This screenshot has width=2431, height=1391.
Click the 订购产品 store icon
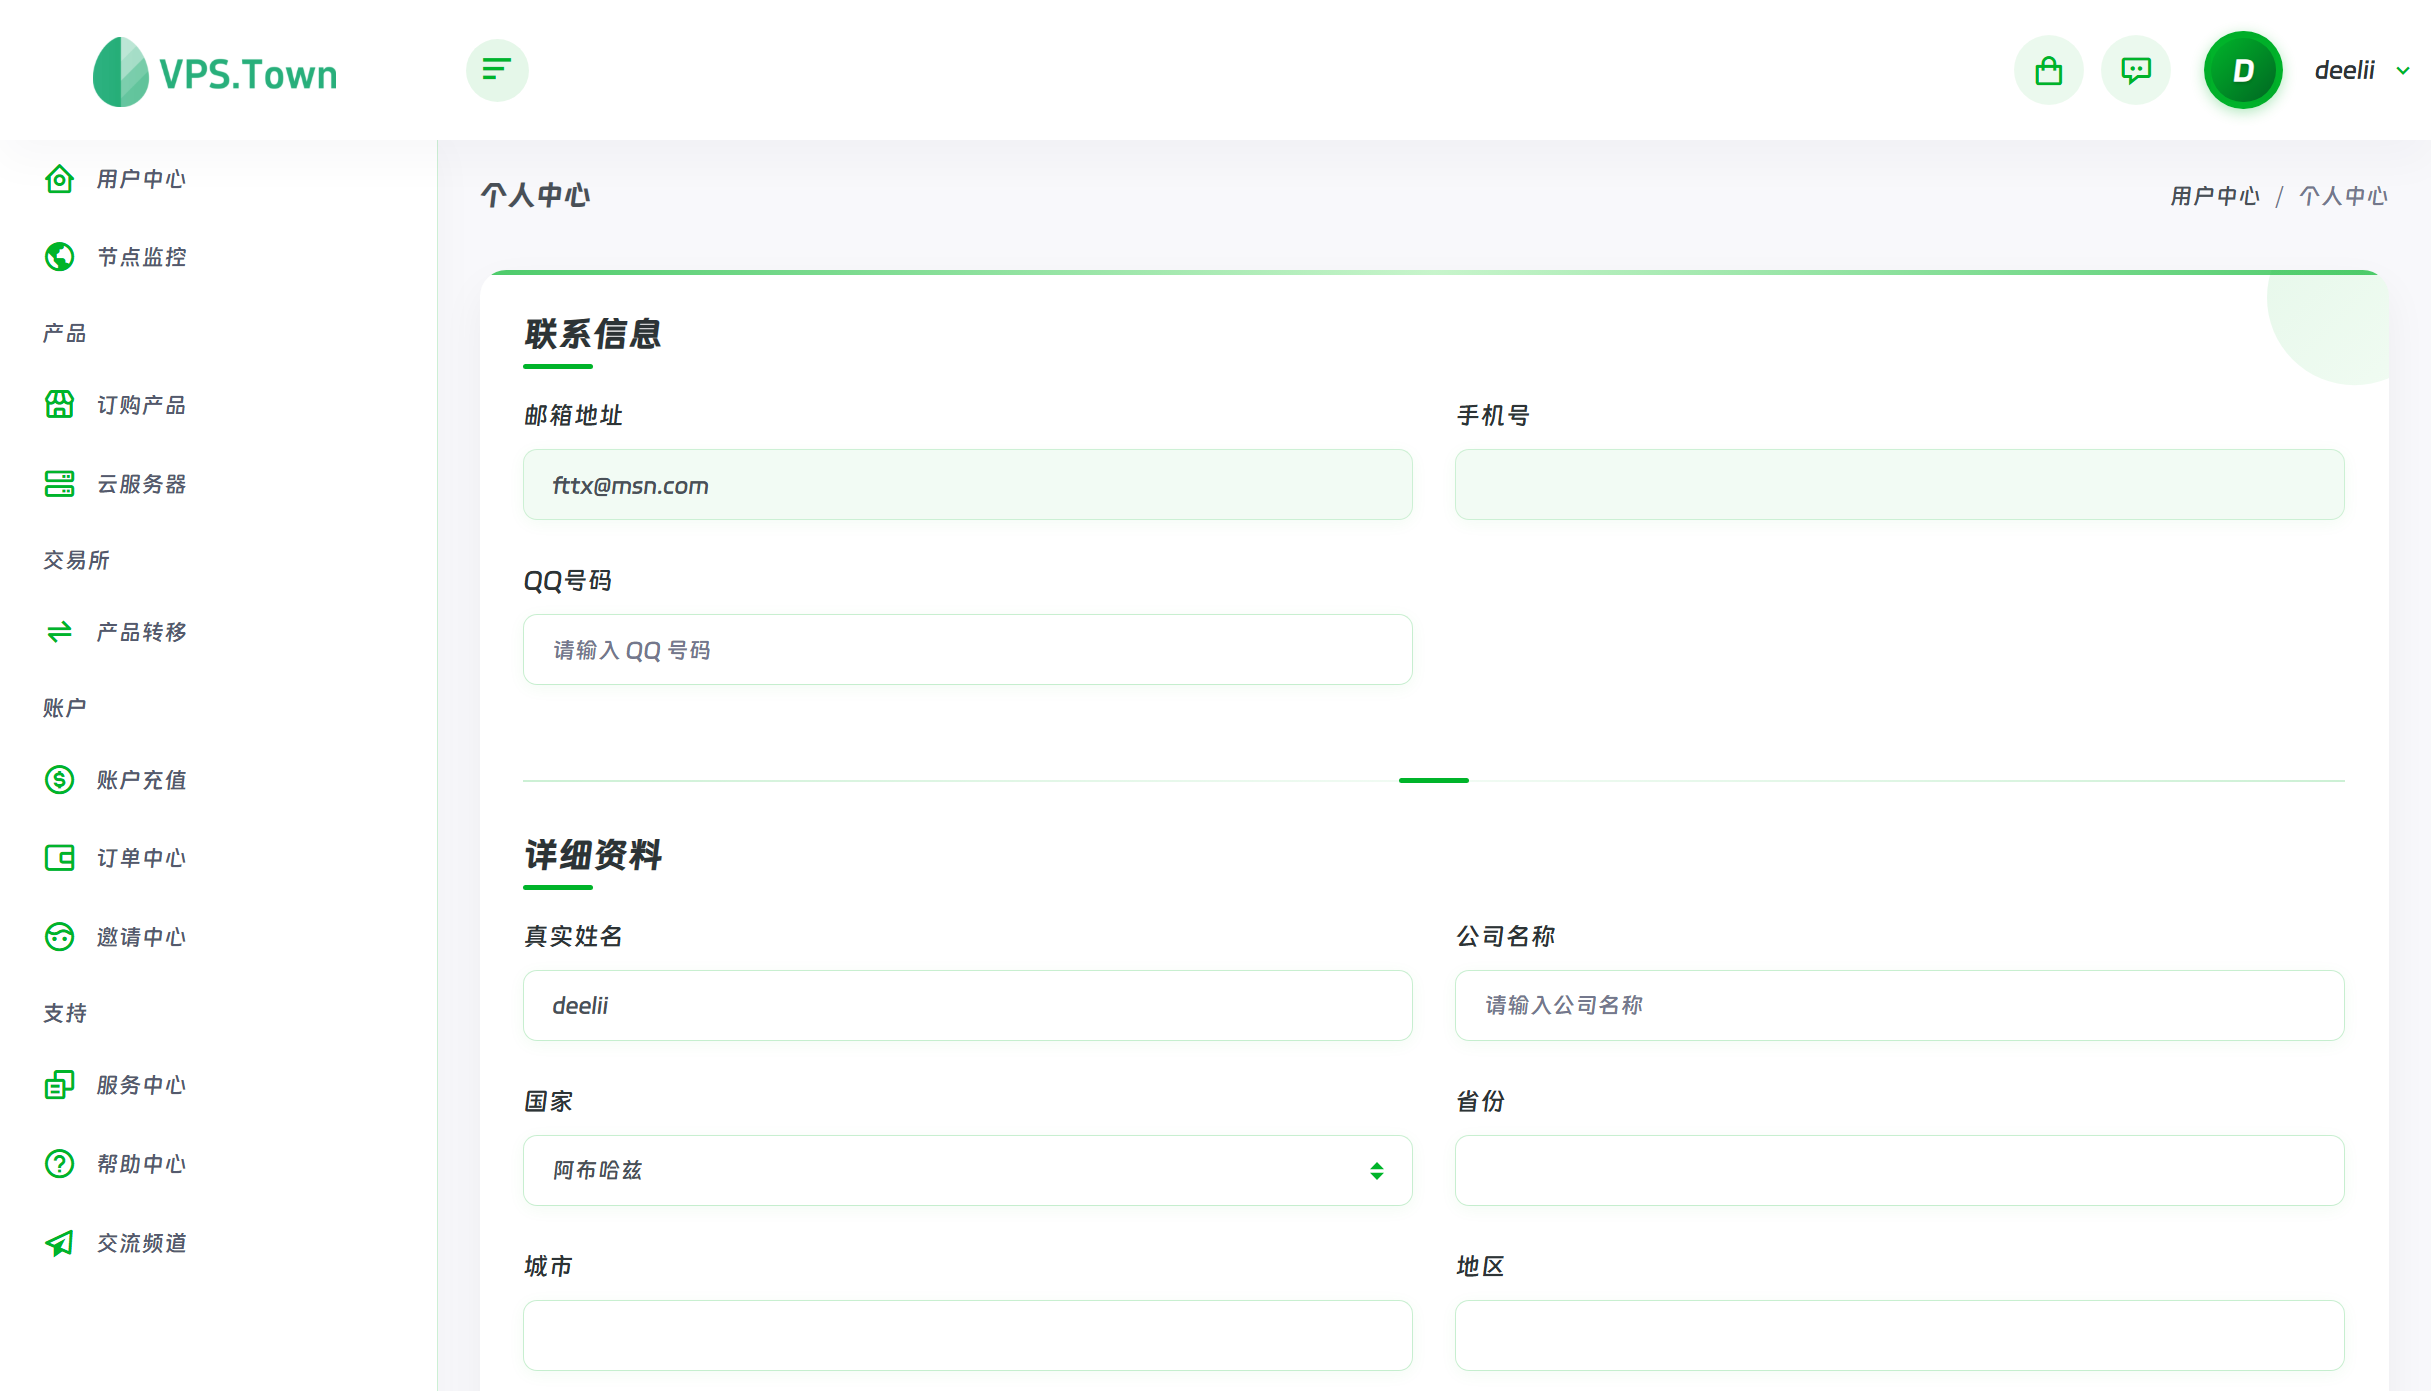click(x=59, y=405)
